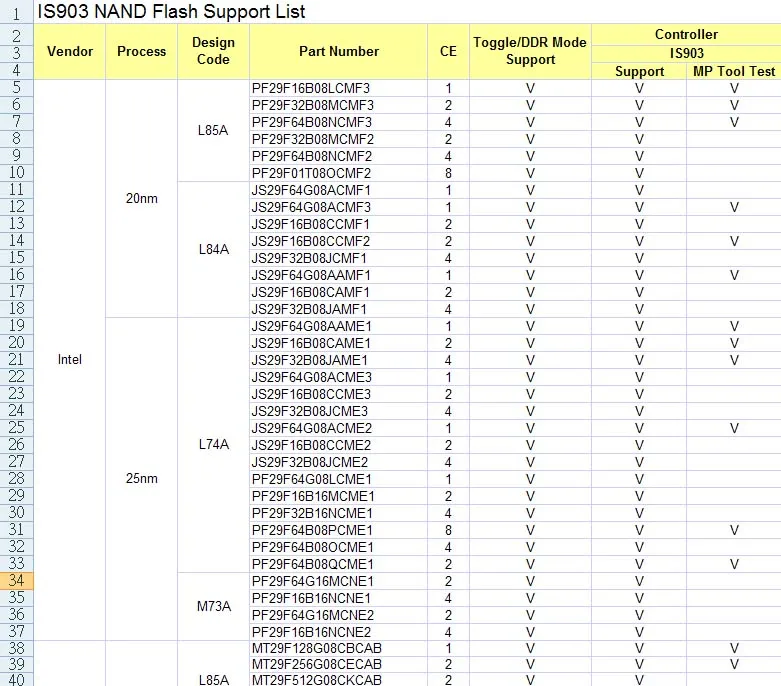Image resolution: width=781 pixels, height=686 pixels.
Task: Select cell JS29F16B08CAME1
Action: click(x=338, y=343)
